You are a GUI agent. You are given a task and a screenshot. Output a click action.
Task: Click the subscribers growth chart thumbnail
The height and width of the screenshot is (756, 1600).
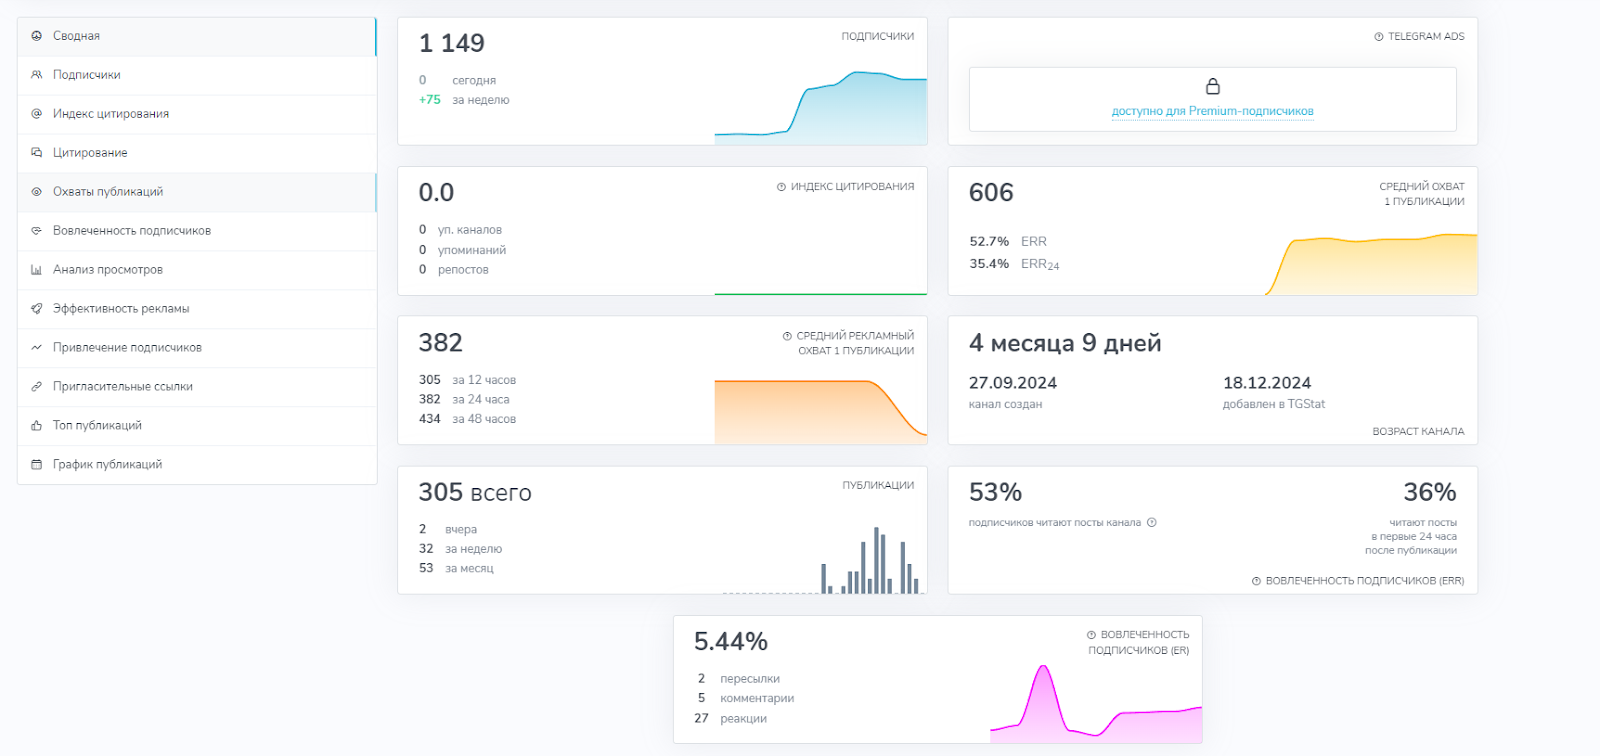coord(821,107)
